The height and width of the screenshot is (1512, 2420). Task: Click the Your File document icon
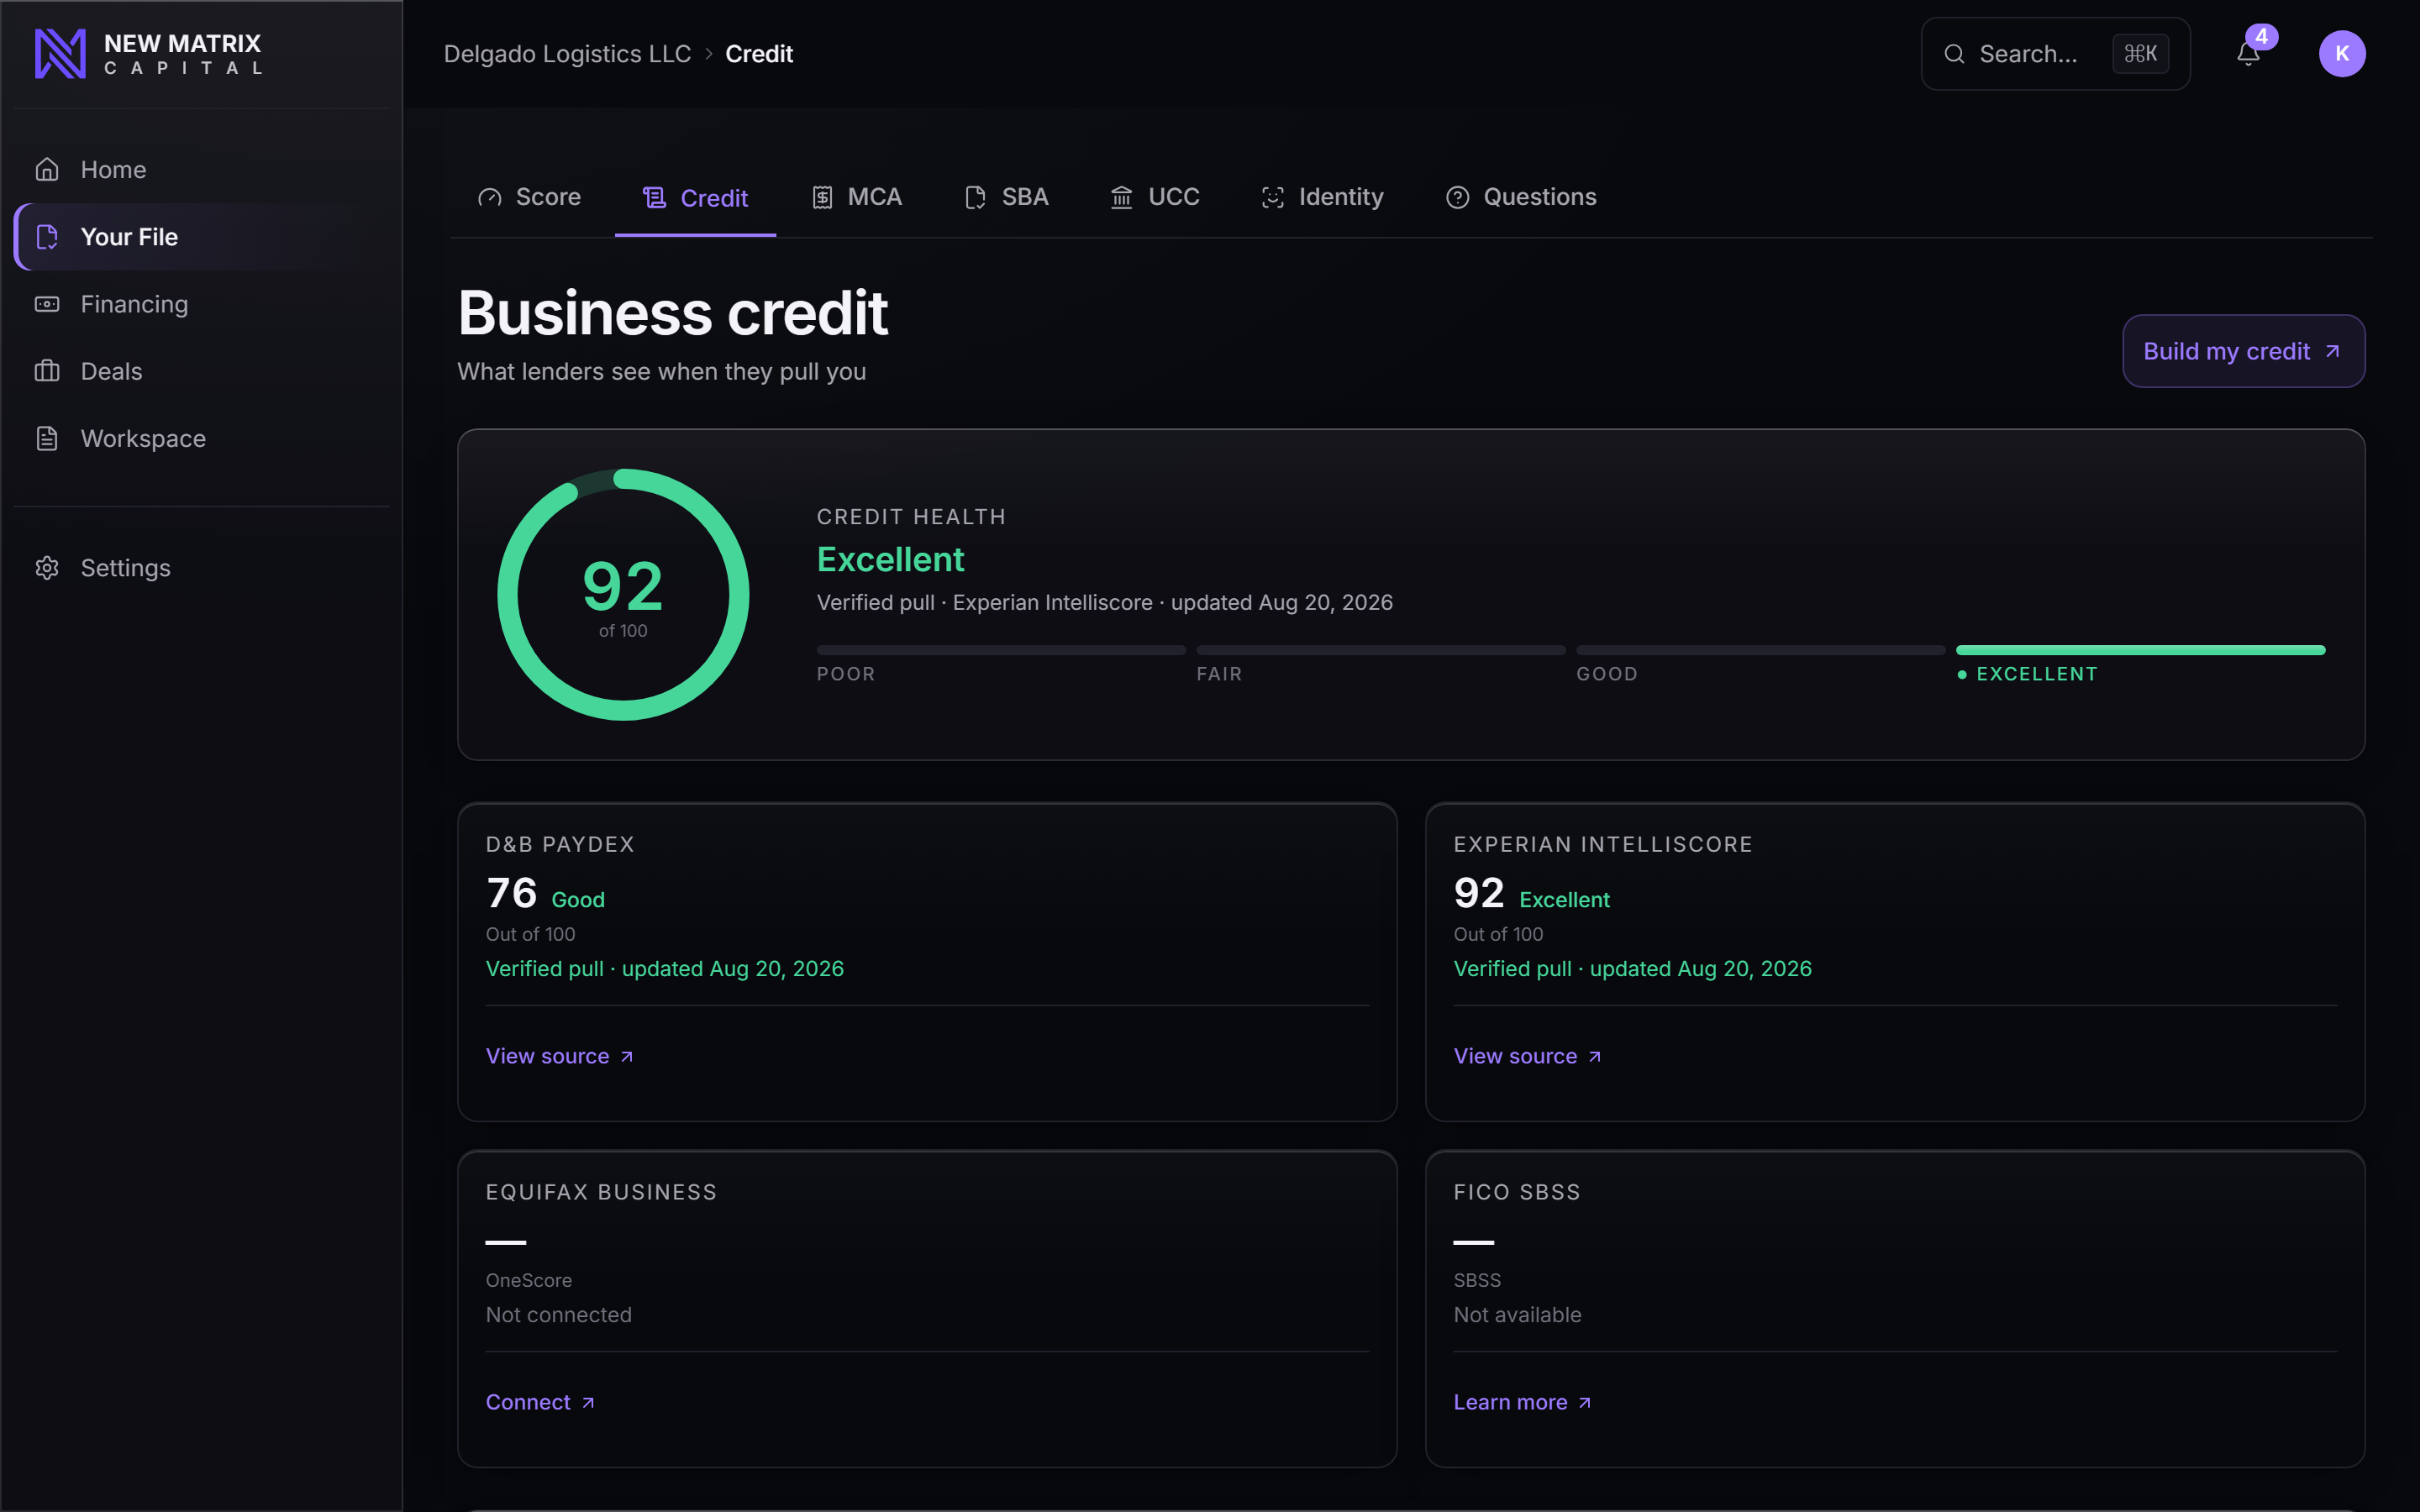click(47, 237)
